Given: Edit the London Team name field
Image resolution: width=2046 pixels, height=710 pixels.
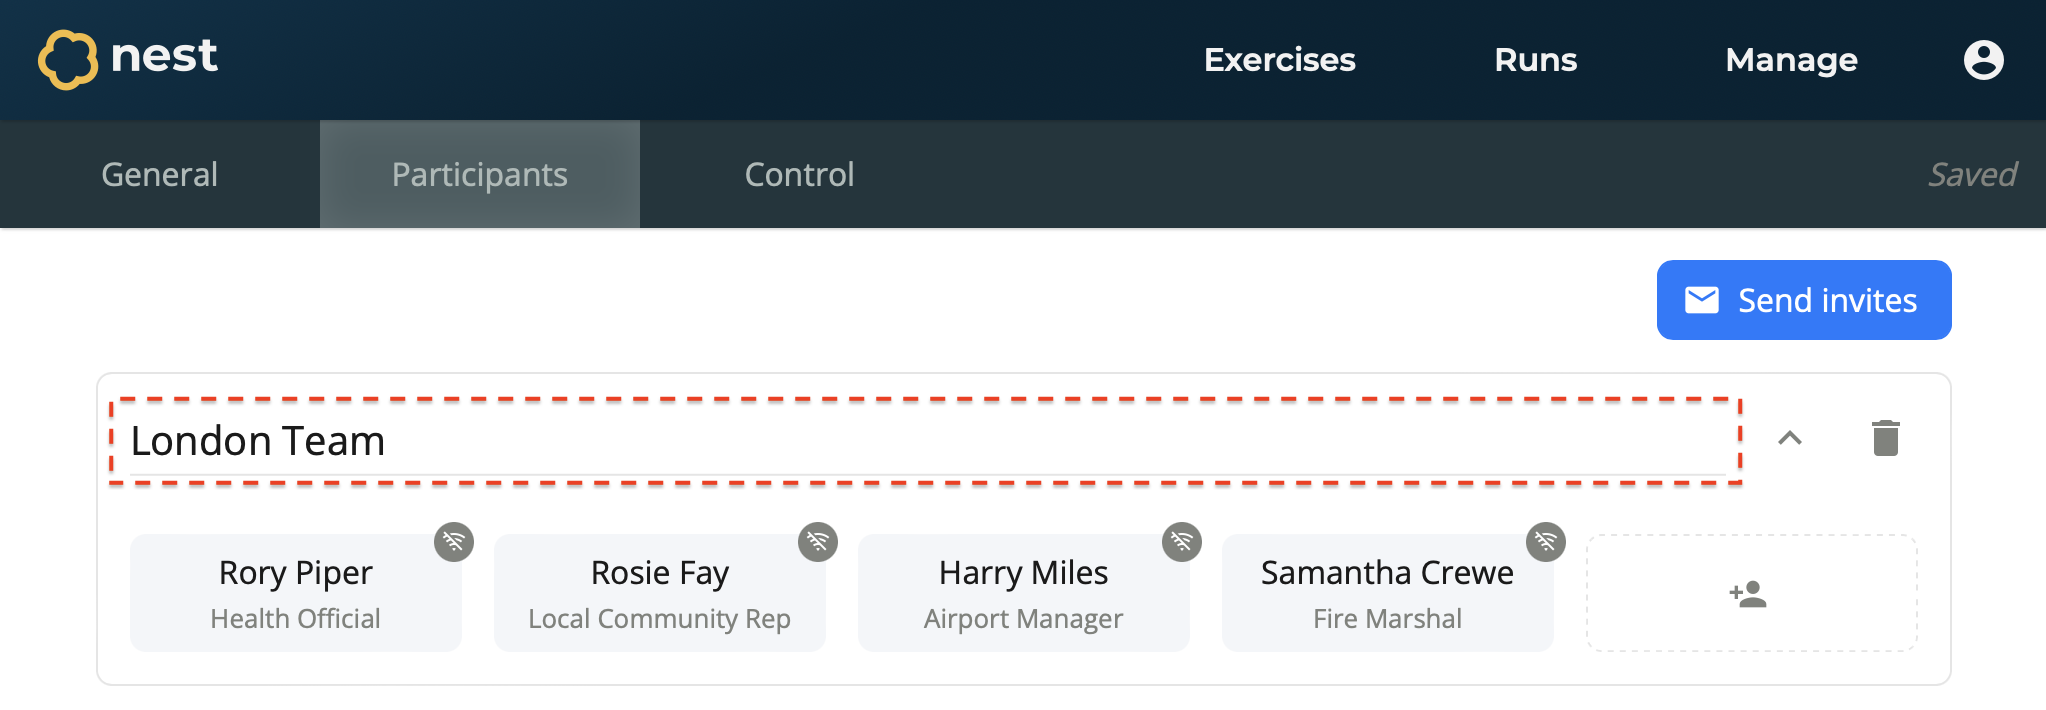Looking at the screenshot, I should pyautogui.click(x=925, y=441).
